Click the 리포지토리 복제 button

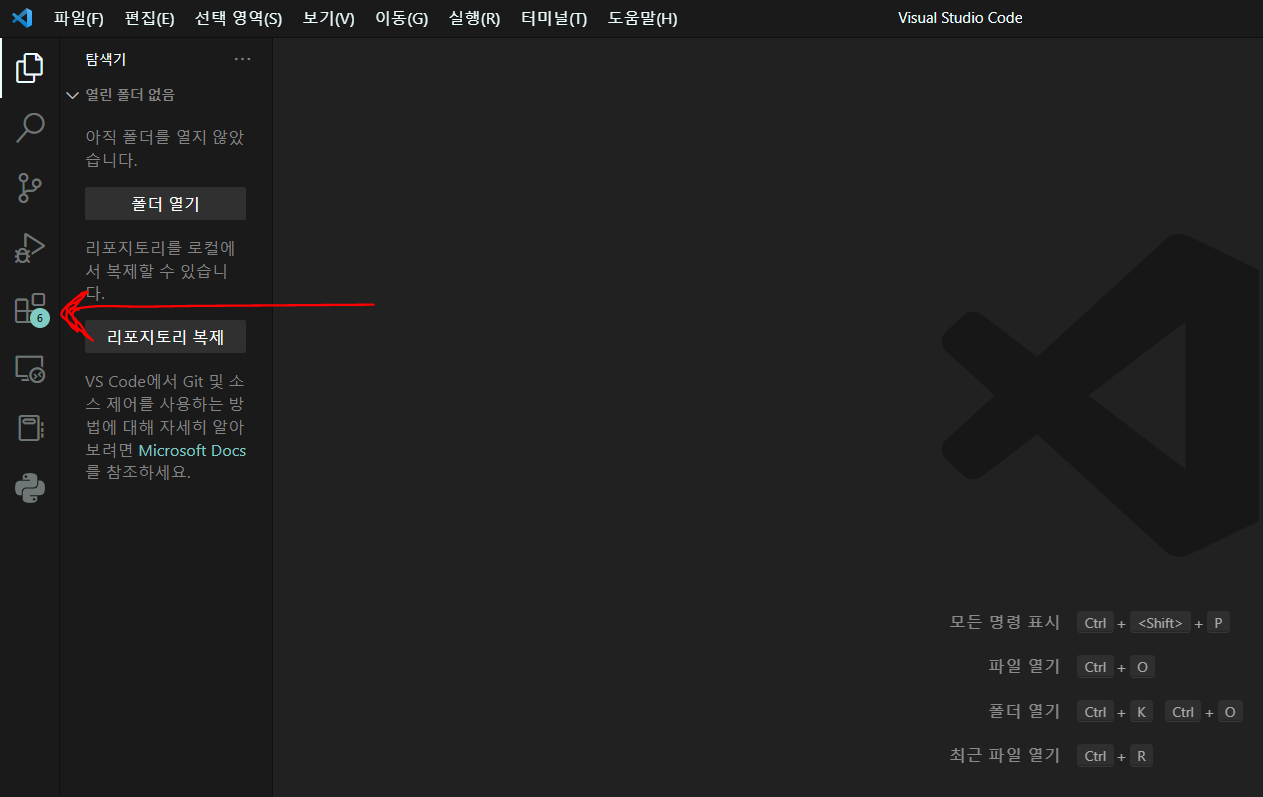tap(165, 336)
